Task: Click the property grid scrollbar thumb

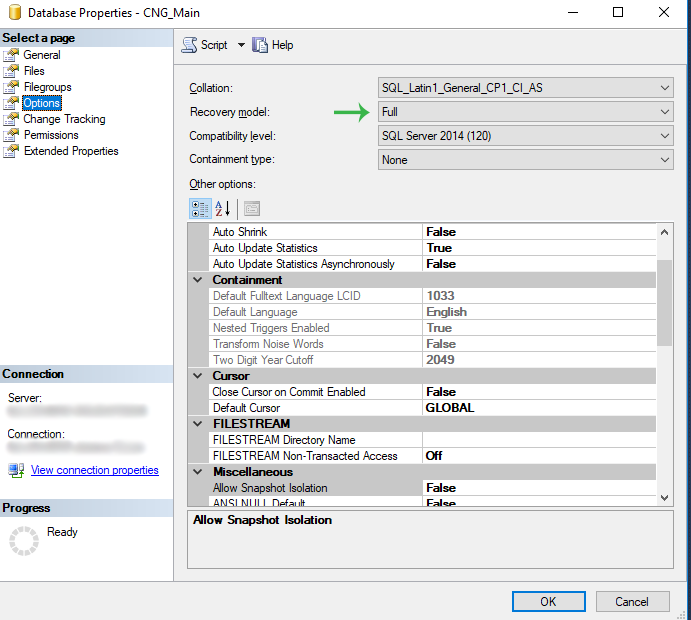Action: click(x=665, y=303)
